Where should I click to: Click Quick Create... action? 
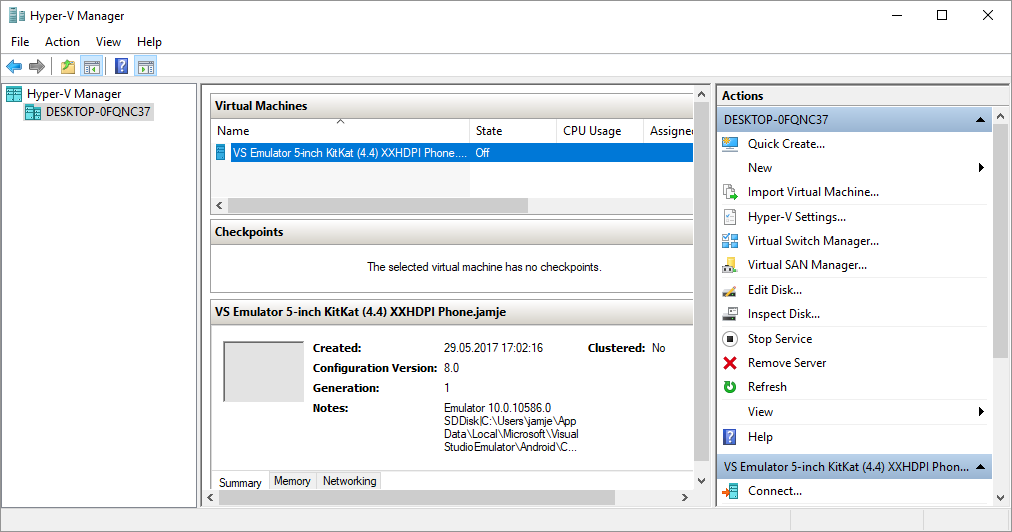pos(786,144)
